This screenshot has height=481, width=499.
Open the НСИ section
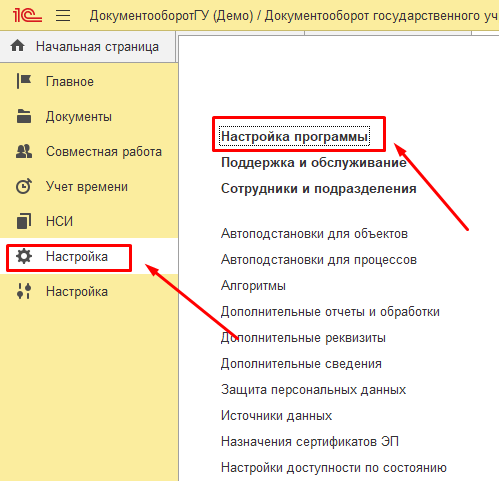click(89, 221)
